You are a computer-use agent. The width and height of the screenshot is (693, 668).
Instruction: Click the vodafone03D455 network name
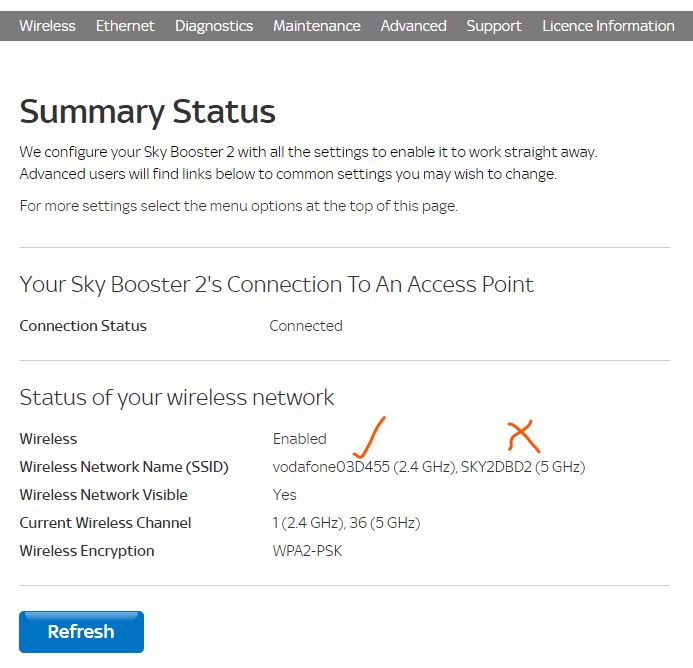click(330, 467)
